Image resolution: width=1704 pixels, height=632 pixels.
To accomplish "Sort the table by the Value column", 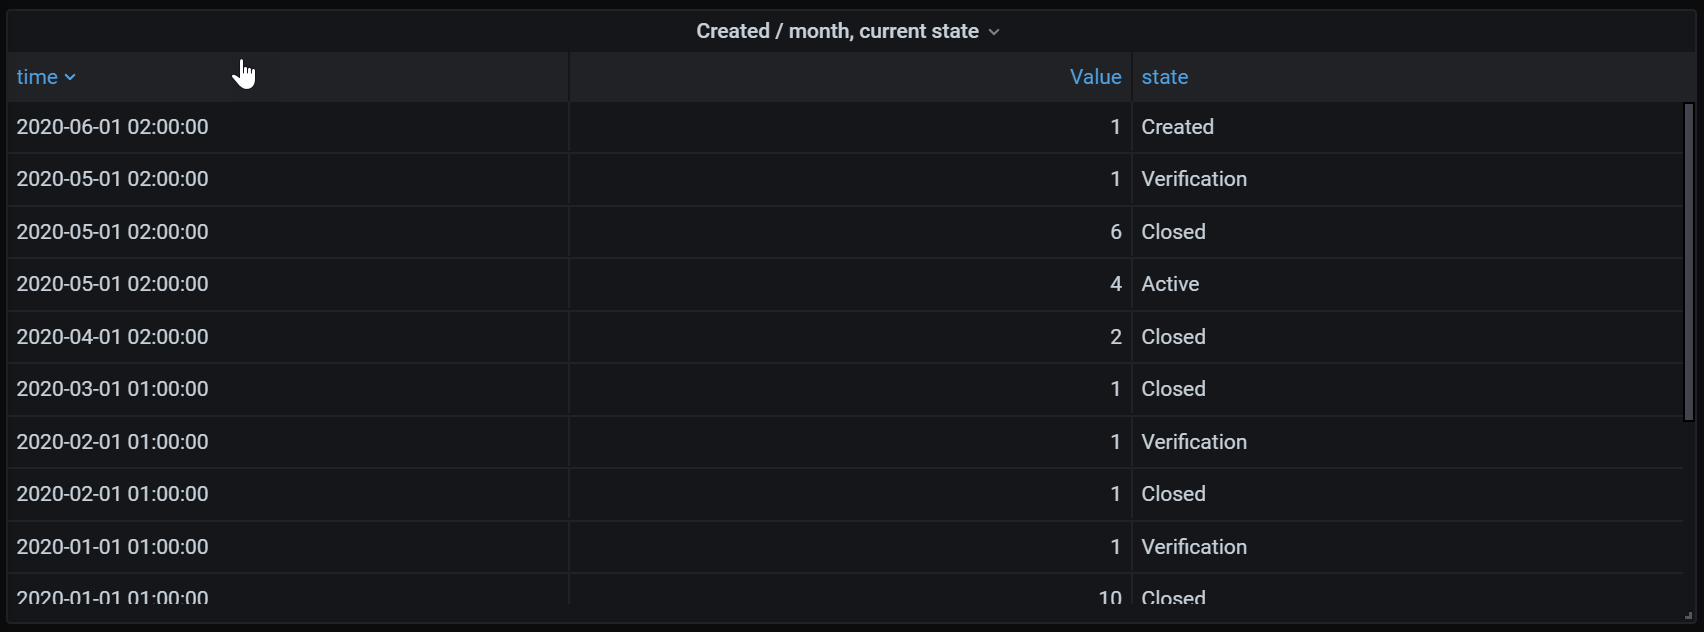I will click(x=1095, y=77).
